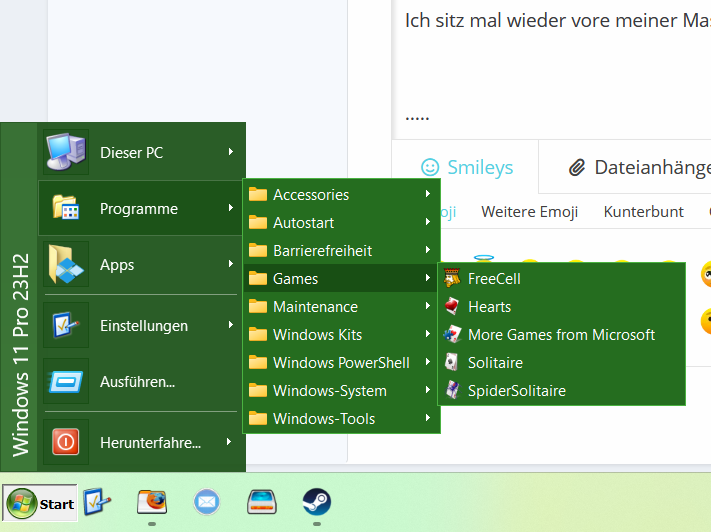
Task: Open the Apps menu entry
Action: [141, 264]
